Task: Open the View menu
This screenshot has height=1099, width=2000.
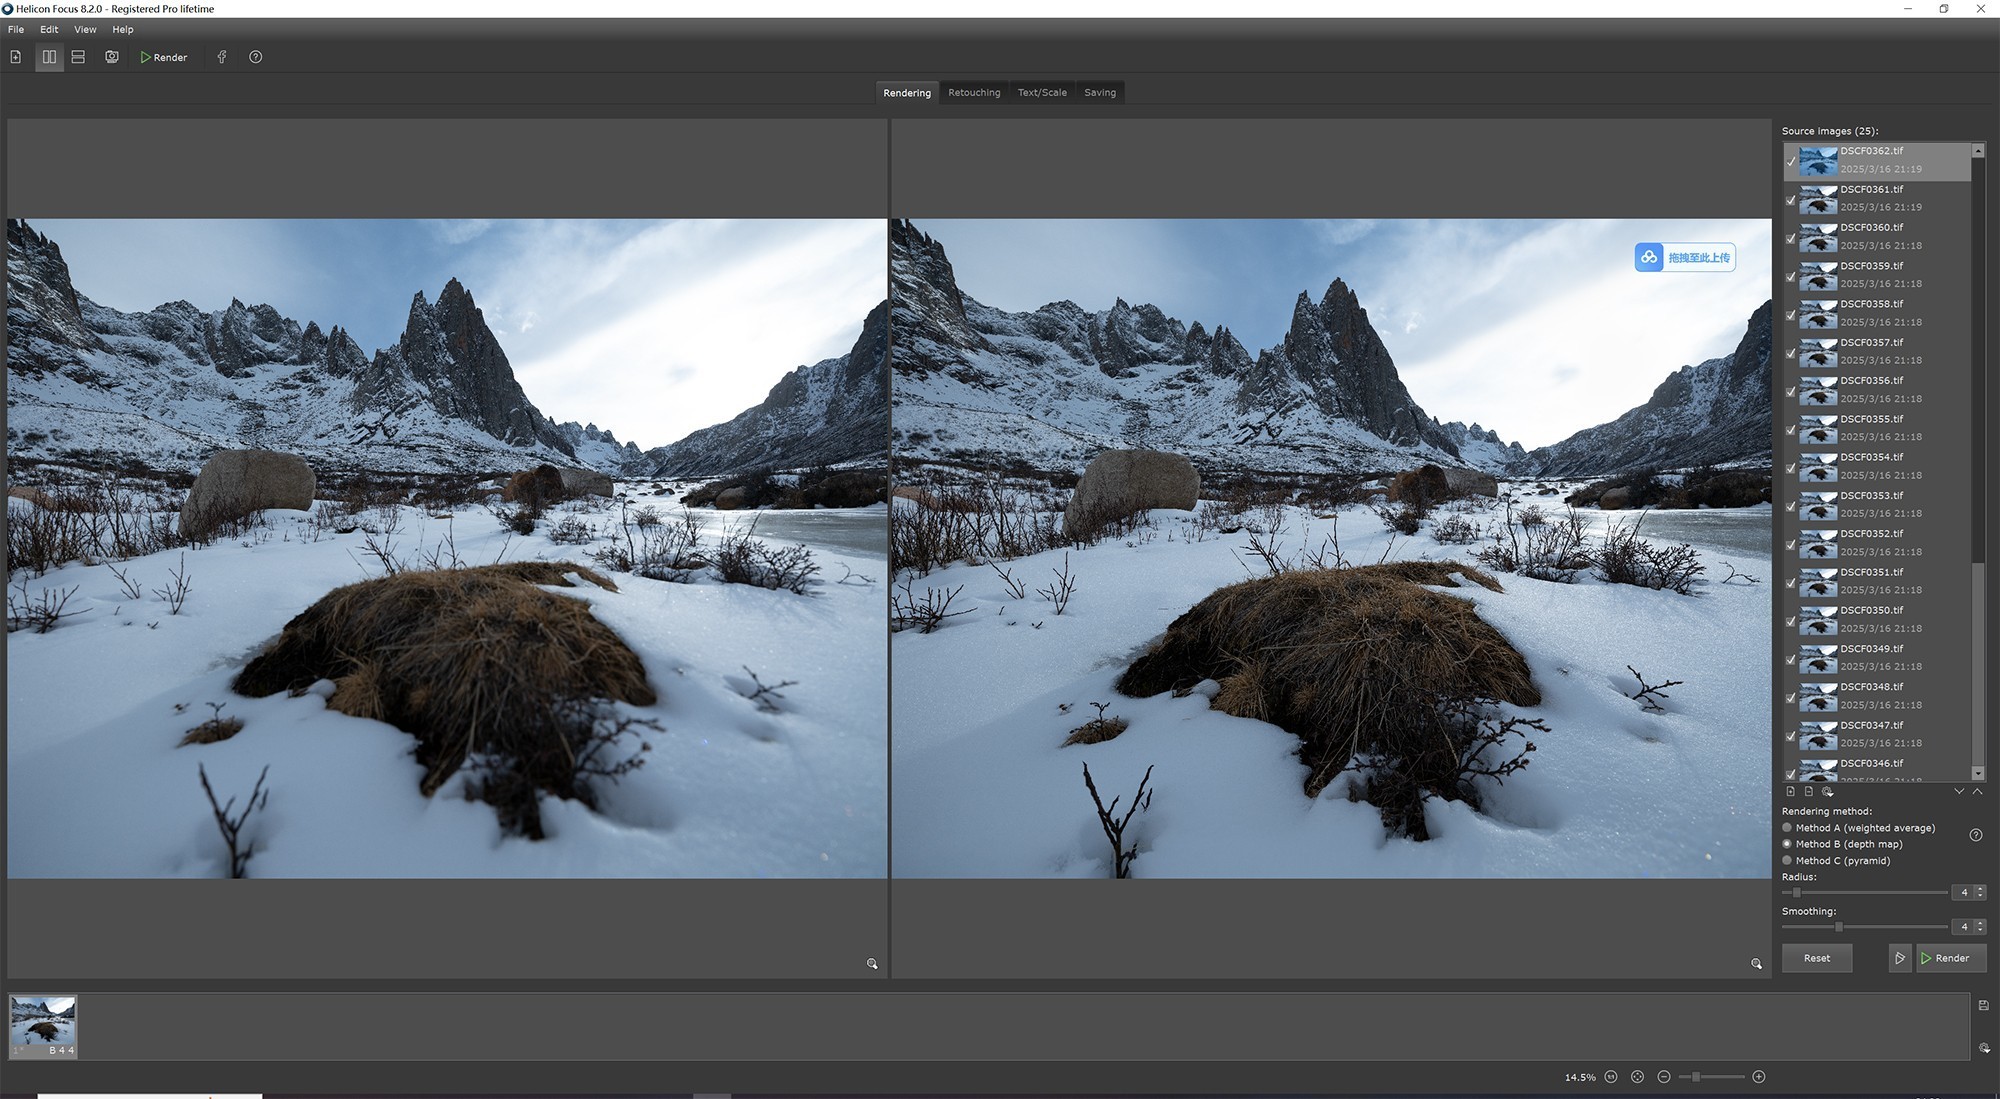Action: pyautogui.click(x=85, y=30)
